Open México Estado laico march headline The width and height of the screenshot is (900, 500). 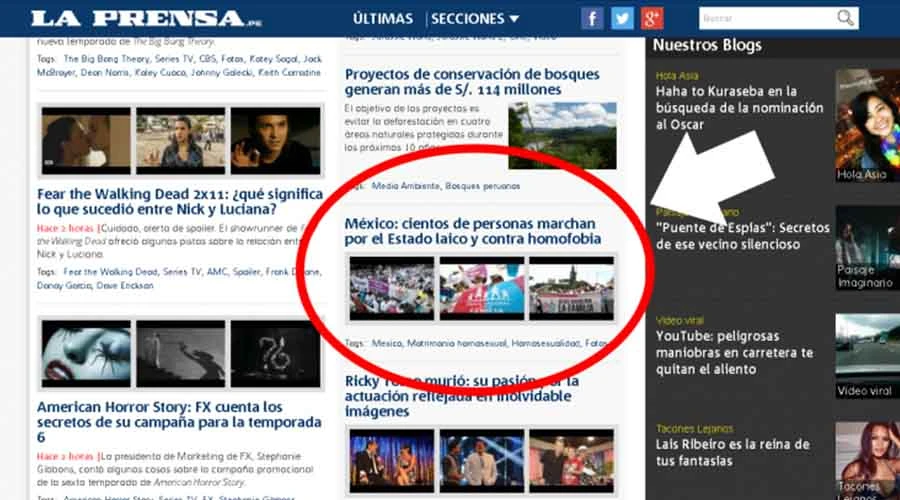473,231
